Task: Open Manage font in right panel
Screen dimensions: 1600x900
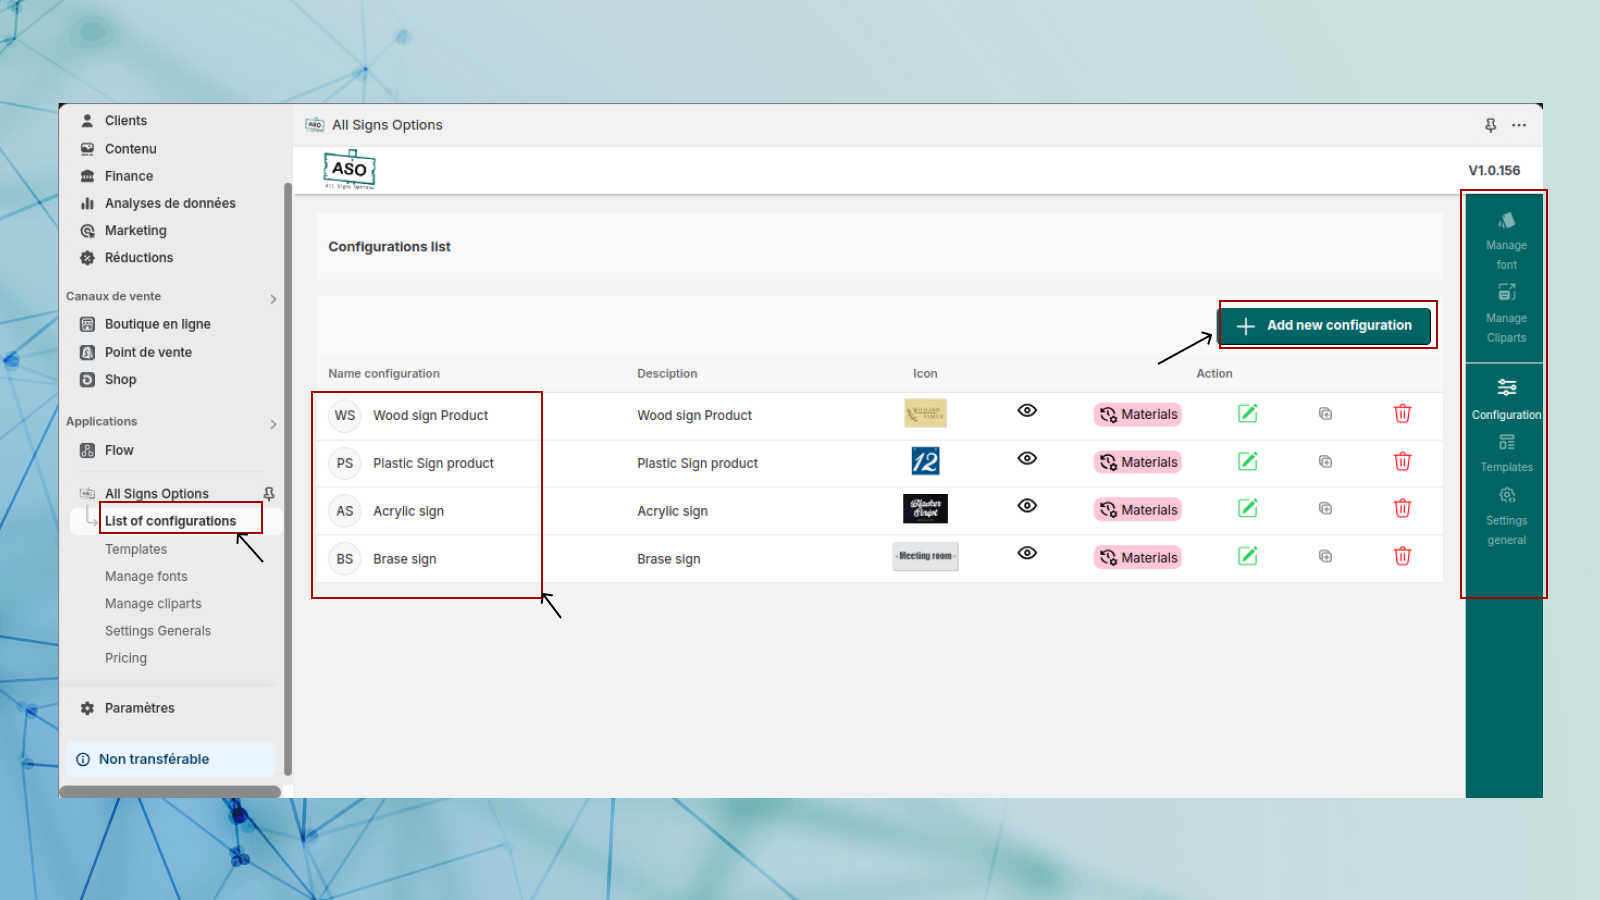Action: 1506,240
